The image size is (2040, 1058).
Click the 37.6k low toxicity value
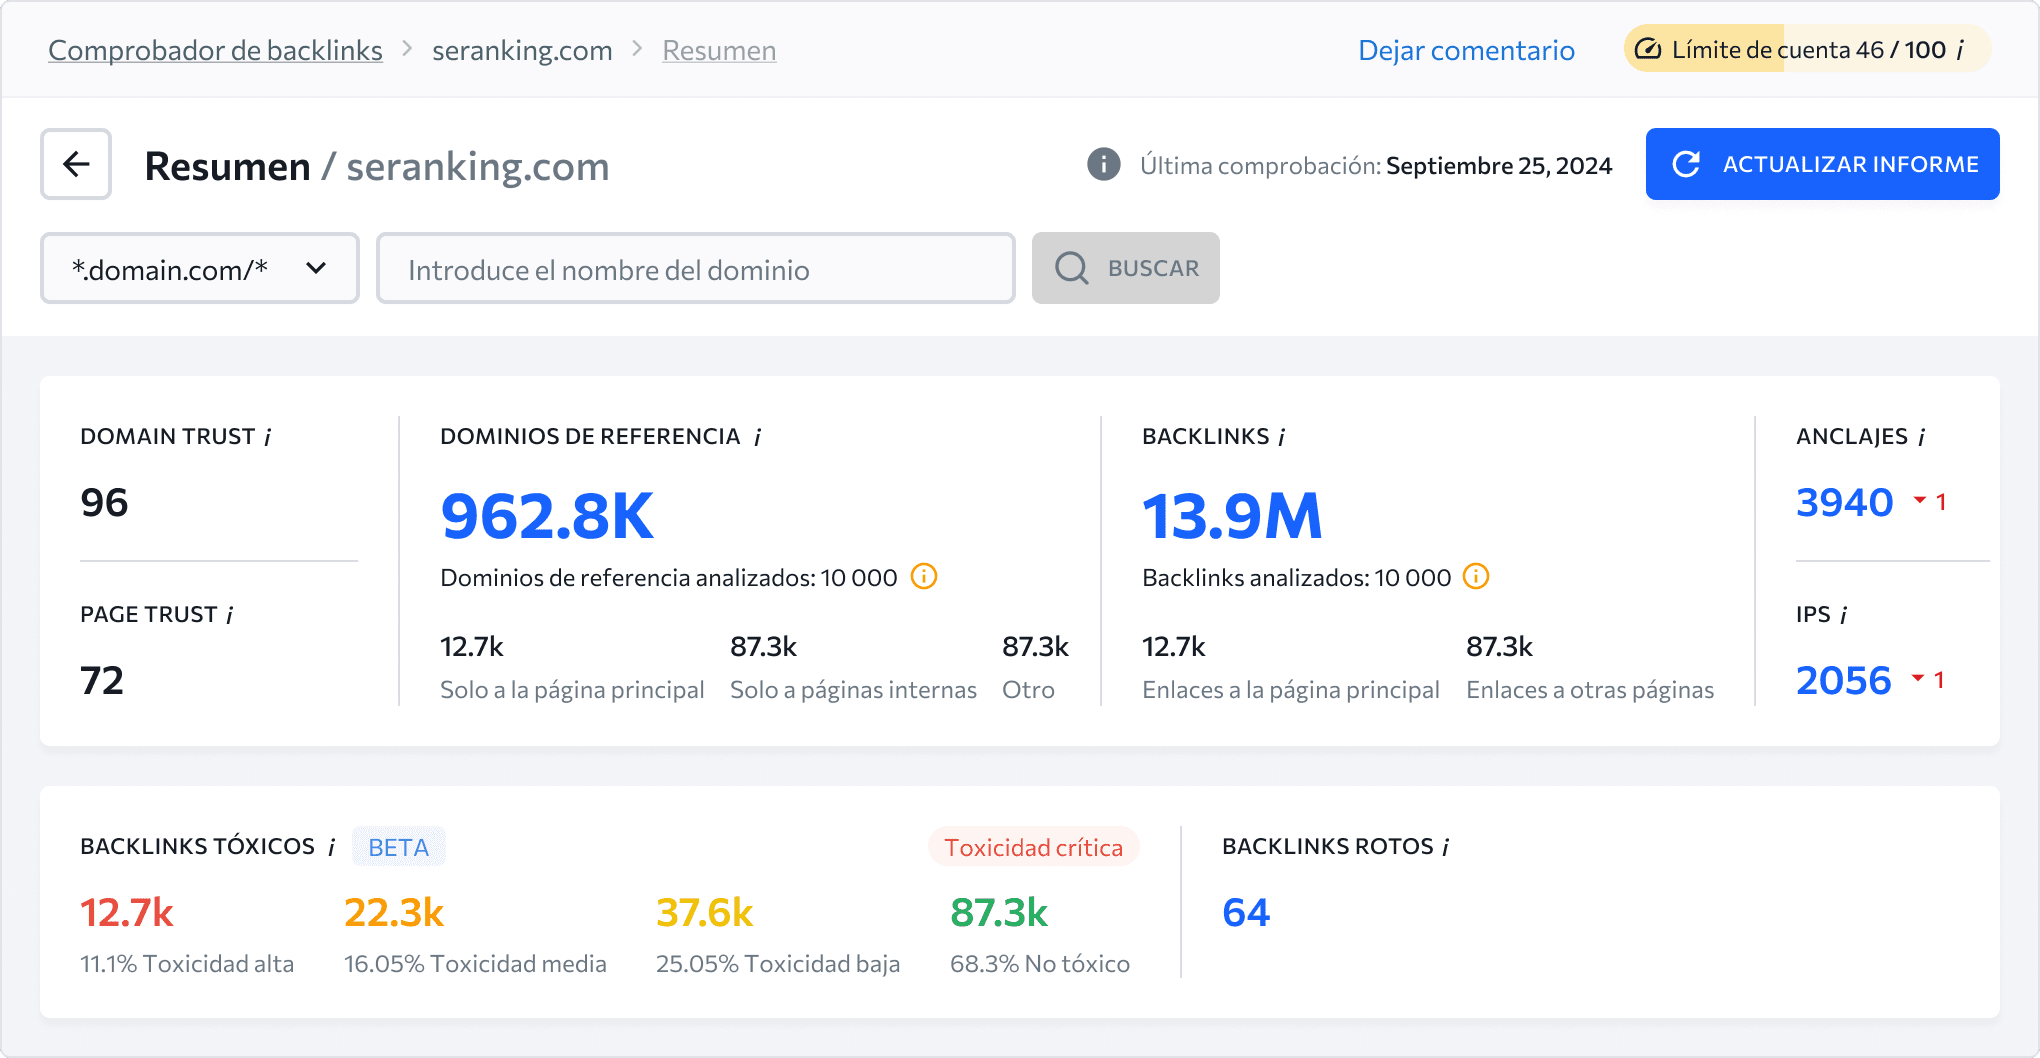pos(704,912)
